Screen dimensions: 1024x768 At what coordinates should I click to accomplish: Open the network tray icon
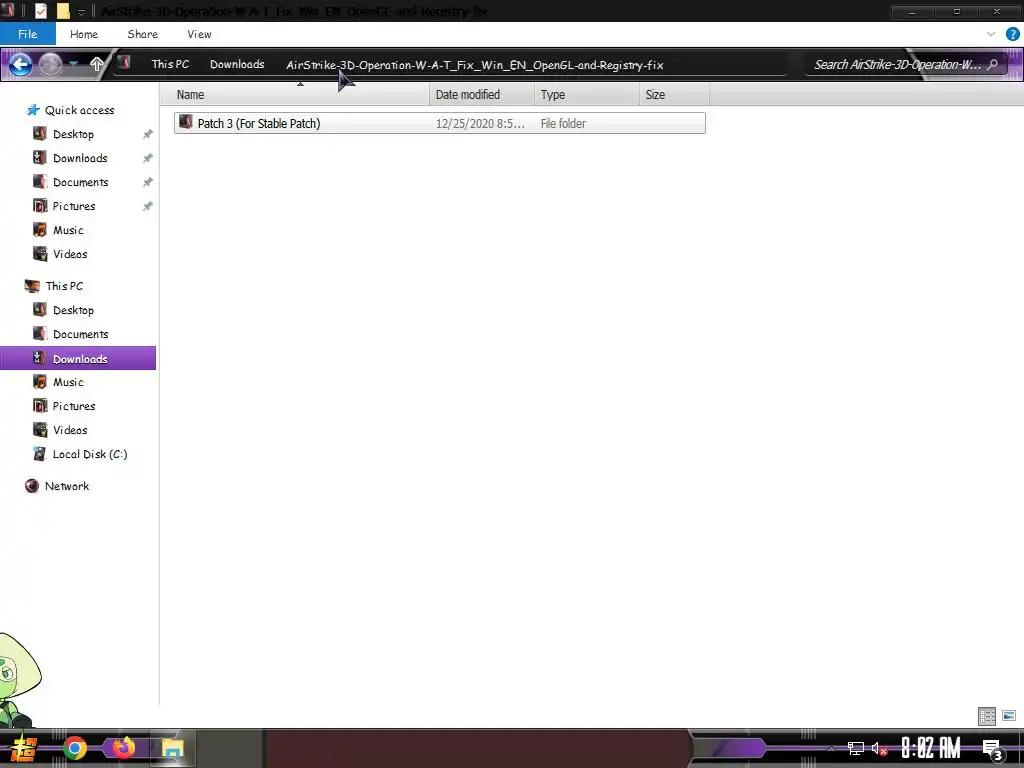pos(856,748)
